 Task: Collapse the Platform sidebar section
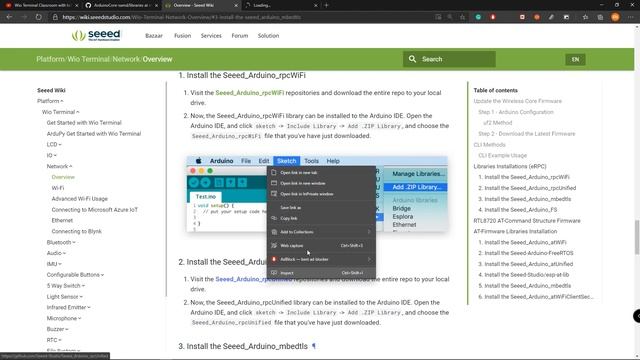coord(50,101)
